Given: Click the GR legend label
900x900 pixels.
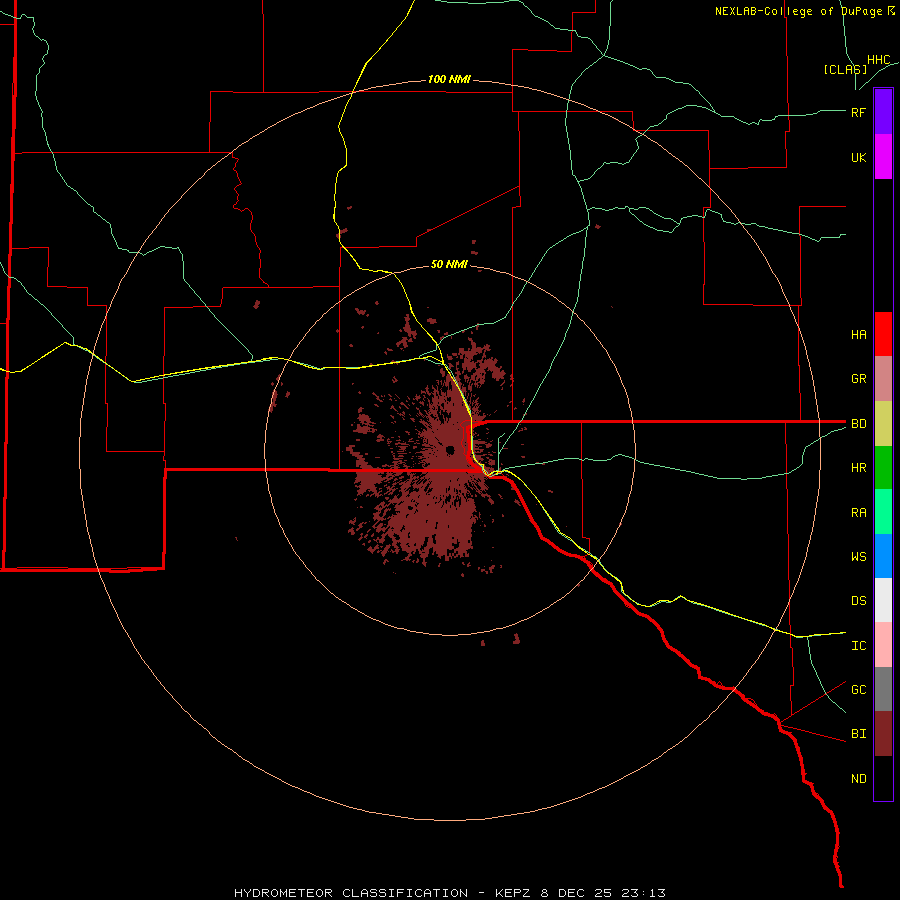Looking at the screenshot, I should coord(858,379).
